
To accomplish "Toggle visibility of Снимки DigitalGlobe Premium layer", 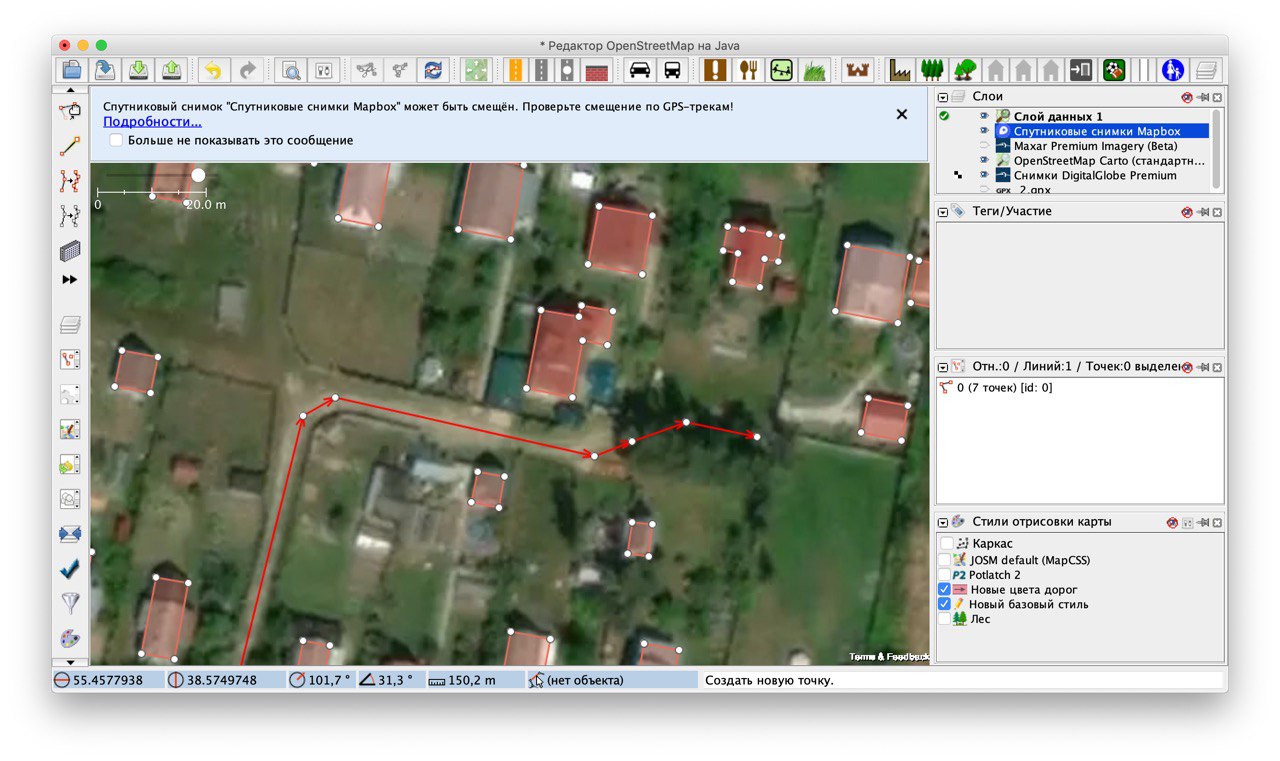I will tap(984, 175).
